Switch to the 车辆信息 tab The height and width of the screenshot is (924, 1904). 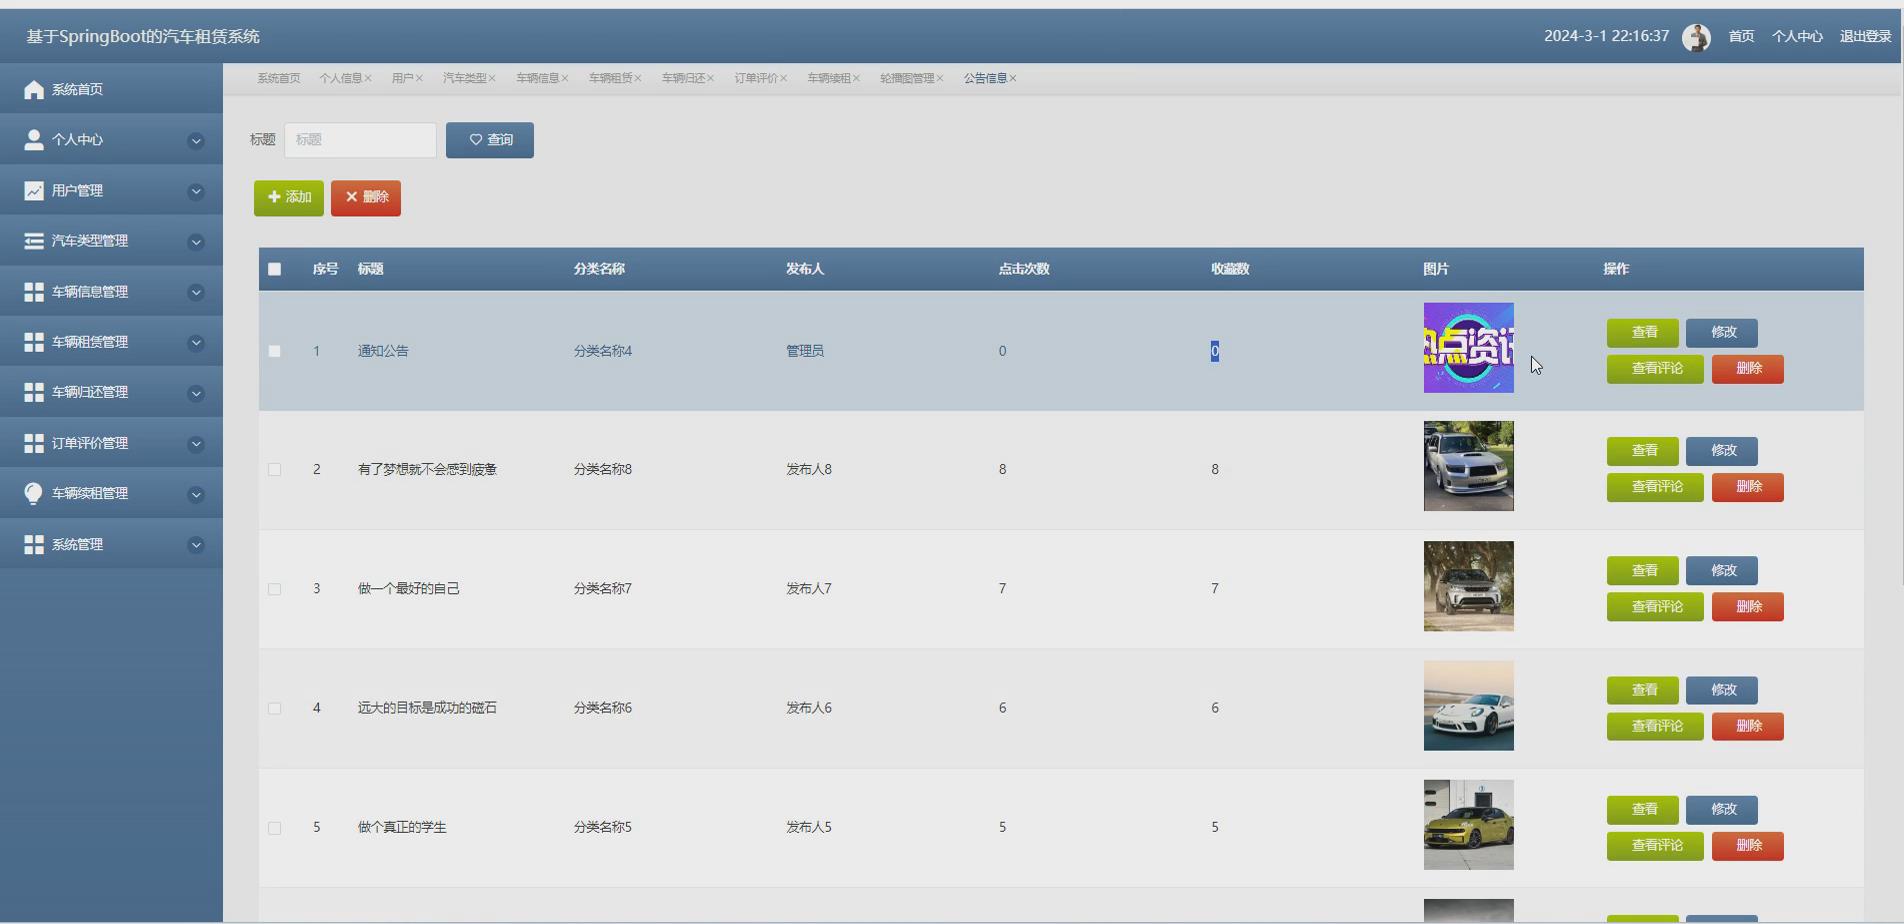537,78
